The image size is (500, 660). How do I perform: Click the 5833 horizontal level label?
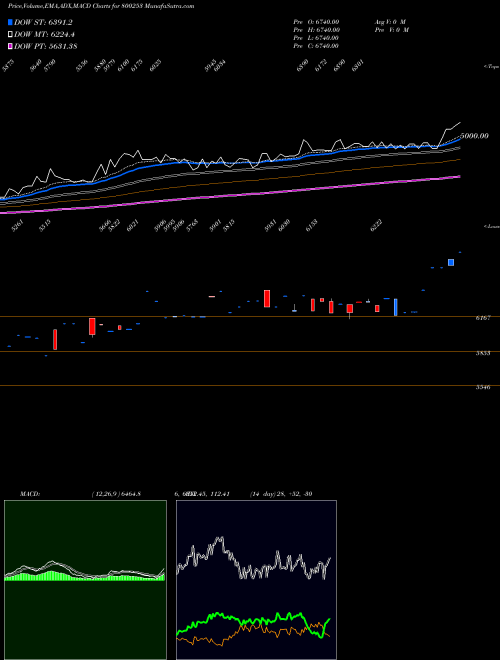coord(483,353)
